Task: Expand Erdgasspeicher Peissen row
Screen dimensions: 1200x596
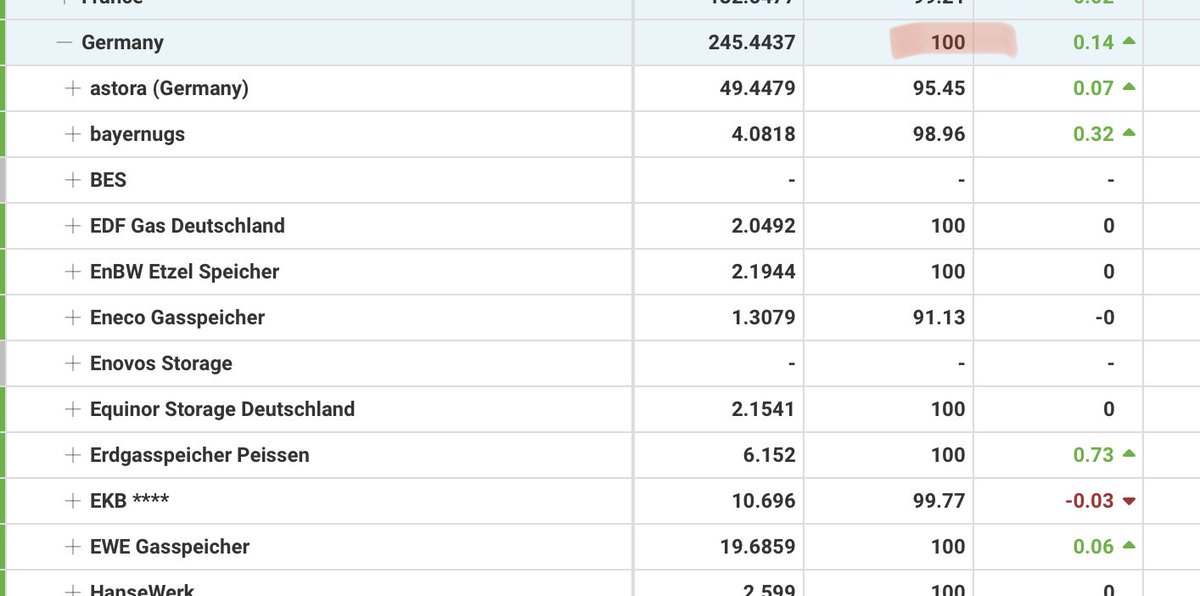Action: pos(72,455)
